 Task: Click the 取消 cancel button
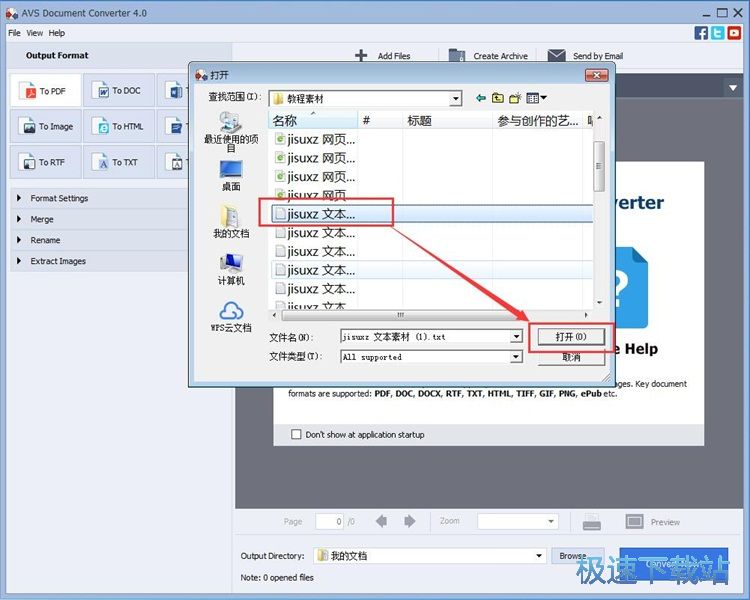point(570,357)
